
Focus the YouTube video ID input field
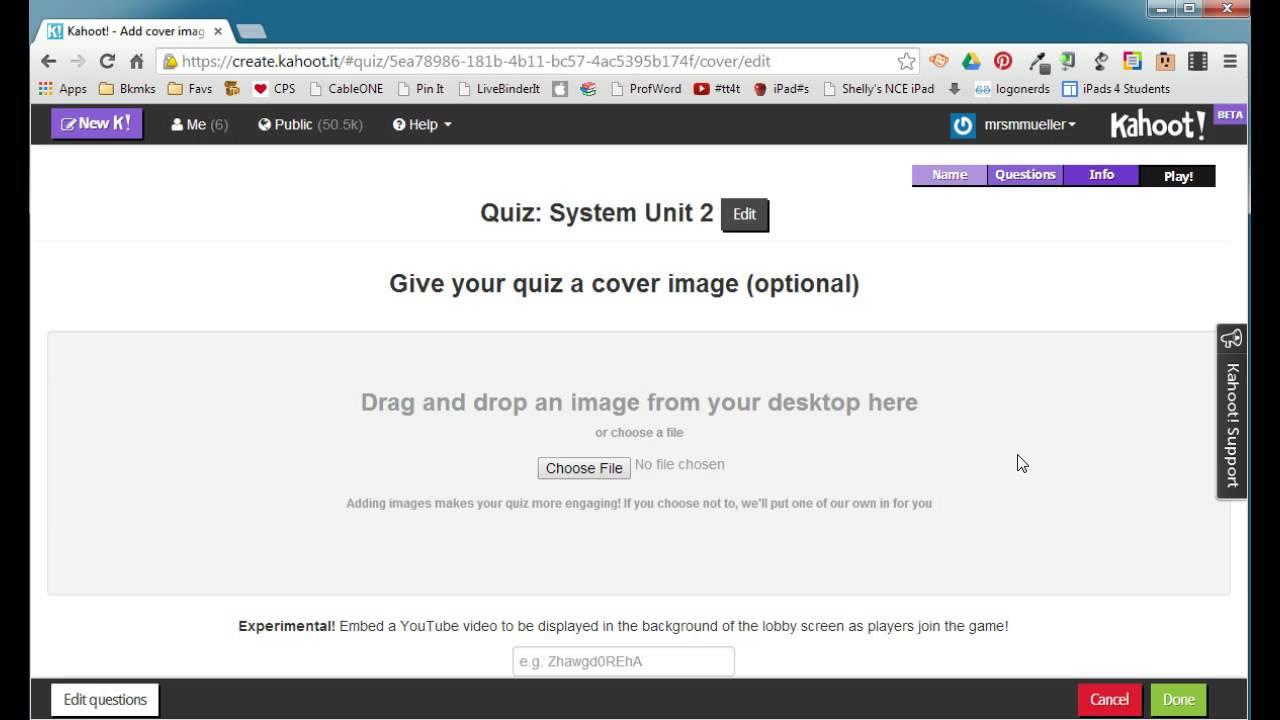623,661
